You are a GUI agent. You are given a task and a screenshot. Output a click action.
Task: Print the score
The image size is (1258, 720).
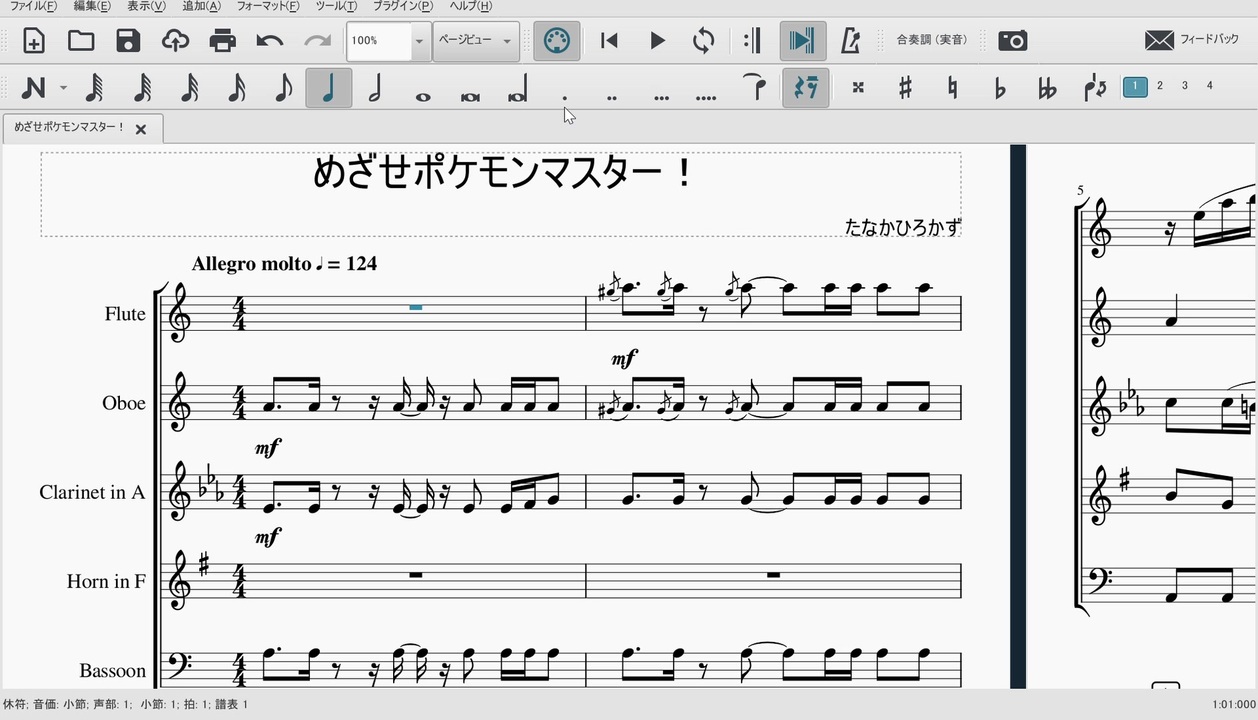(223, 41)
